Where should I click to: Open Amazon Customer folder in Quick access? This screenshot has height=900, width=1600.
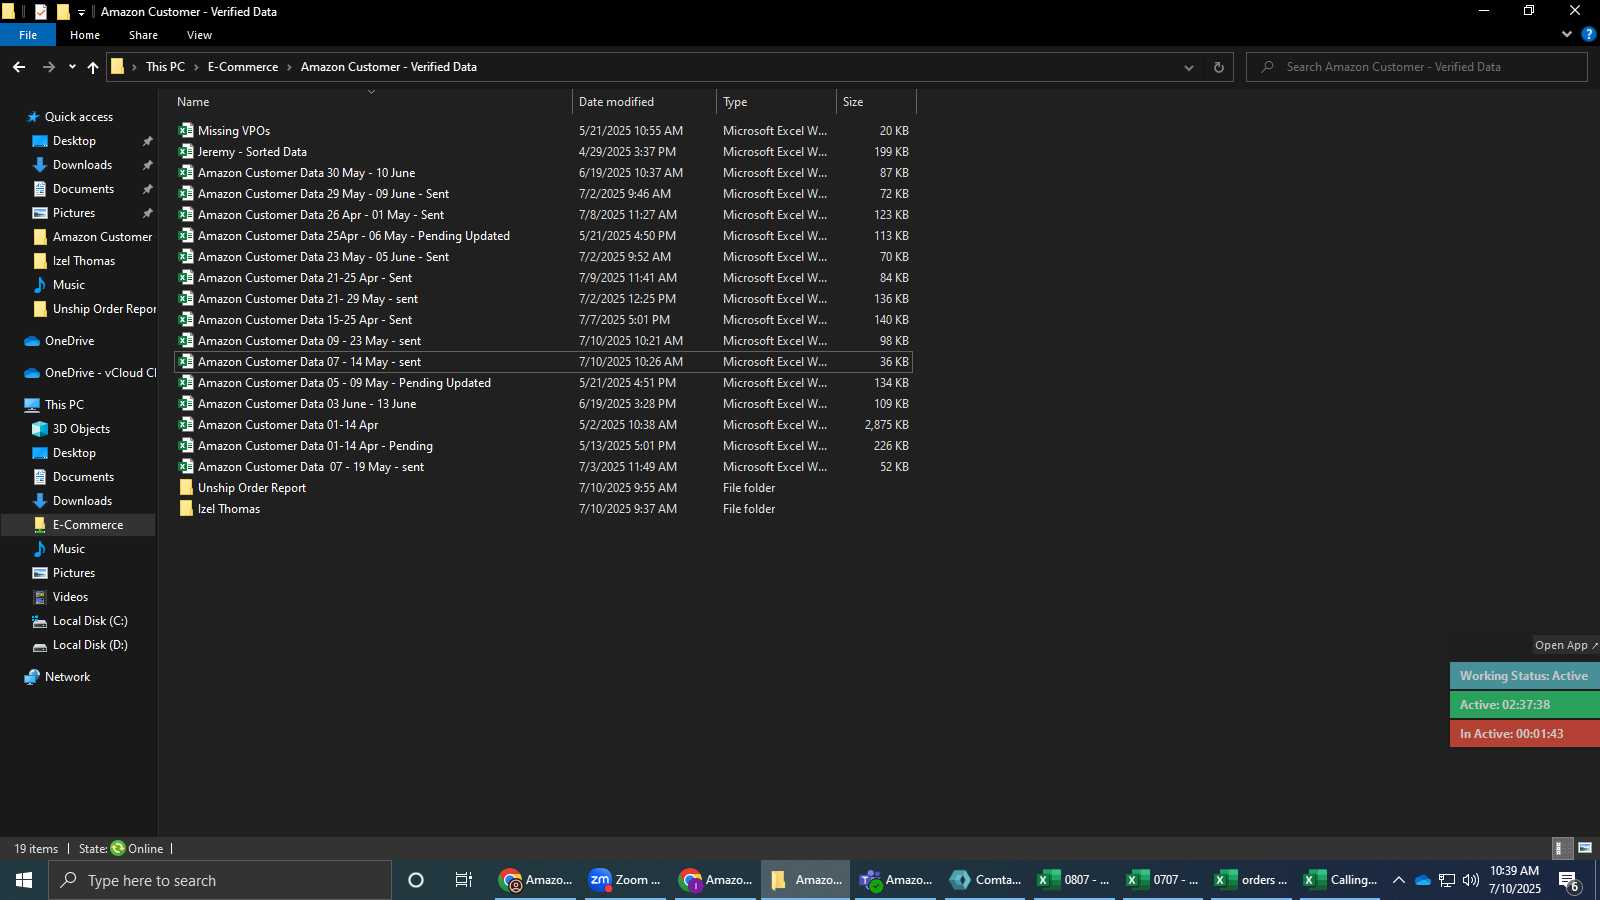[102, 237]
